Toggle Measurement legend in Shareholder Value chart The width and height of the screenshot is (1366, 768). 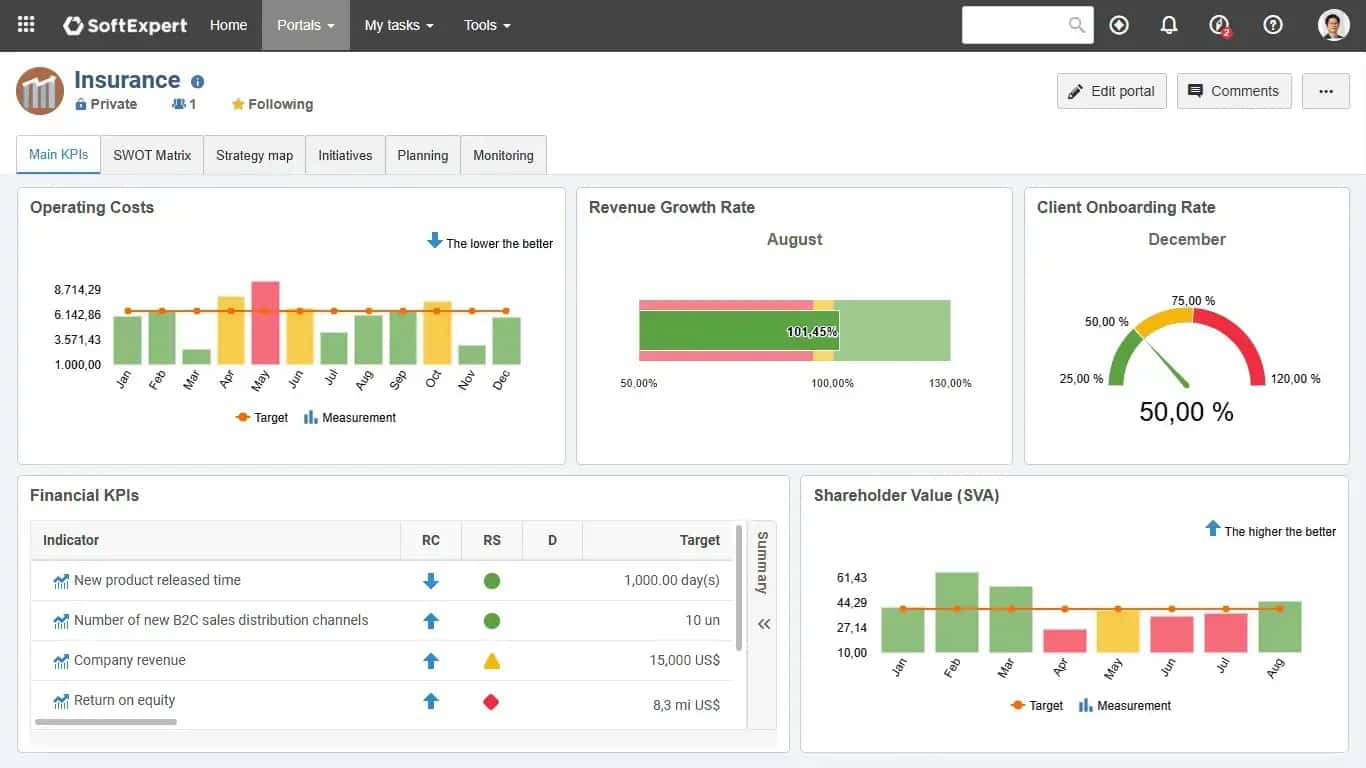[1125, 706]
